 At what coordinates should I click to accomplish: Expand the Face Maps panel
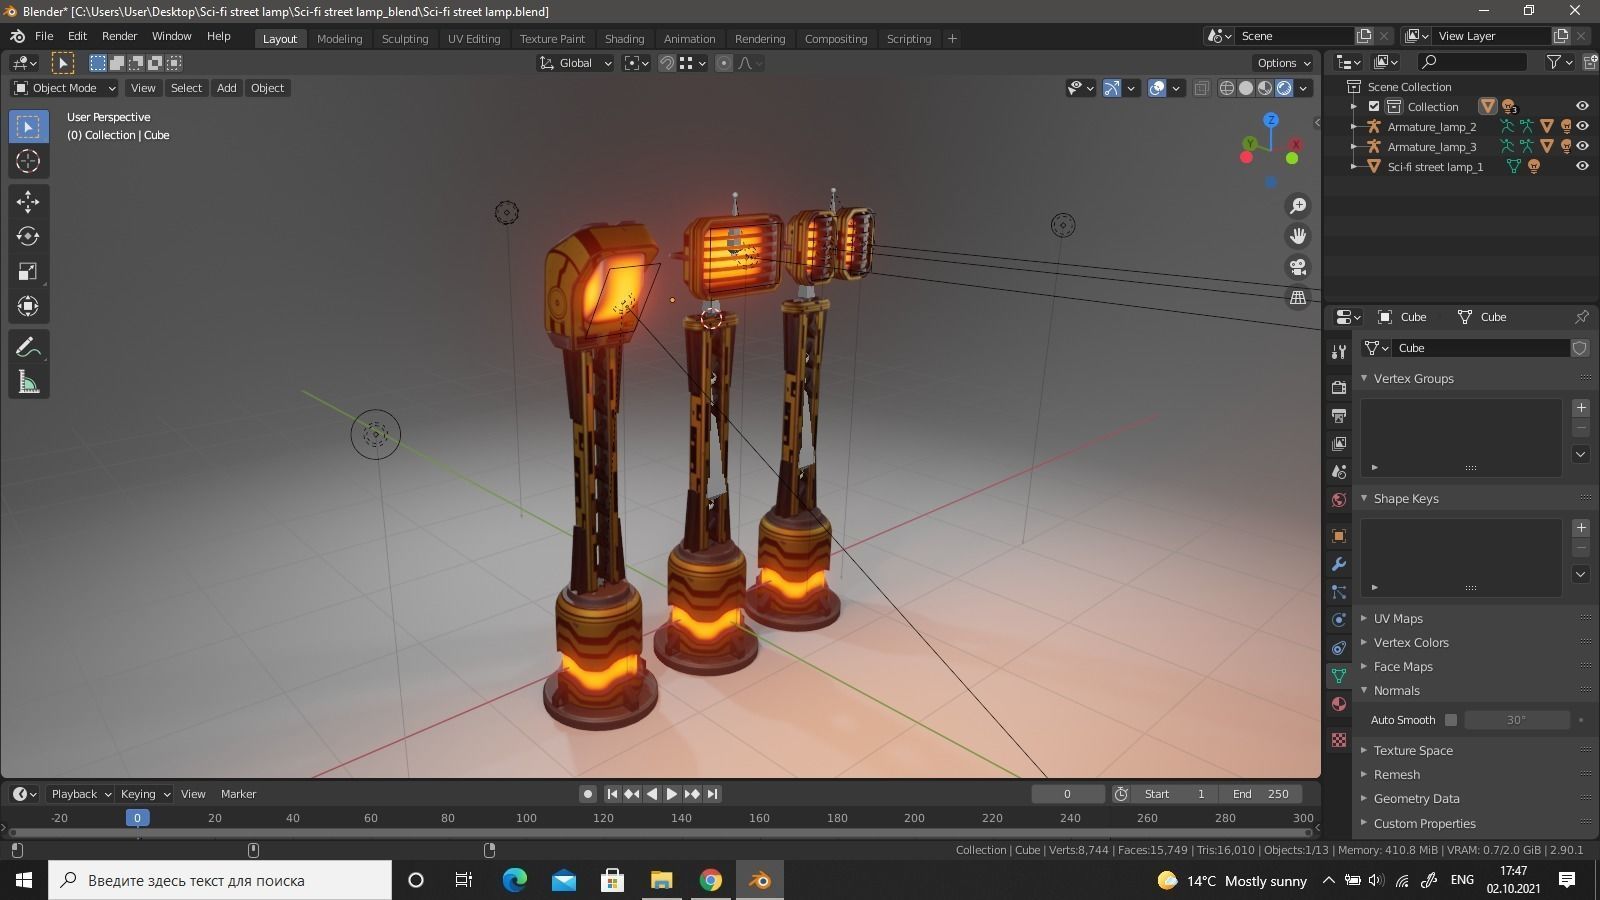point(1402,667)
